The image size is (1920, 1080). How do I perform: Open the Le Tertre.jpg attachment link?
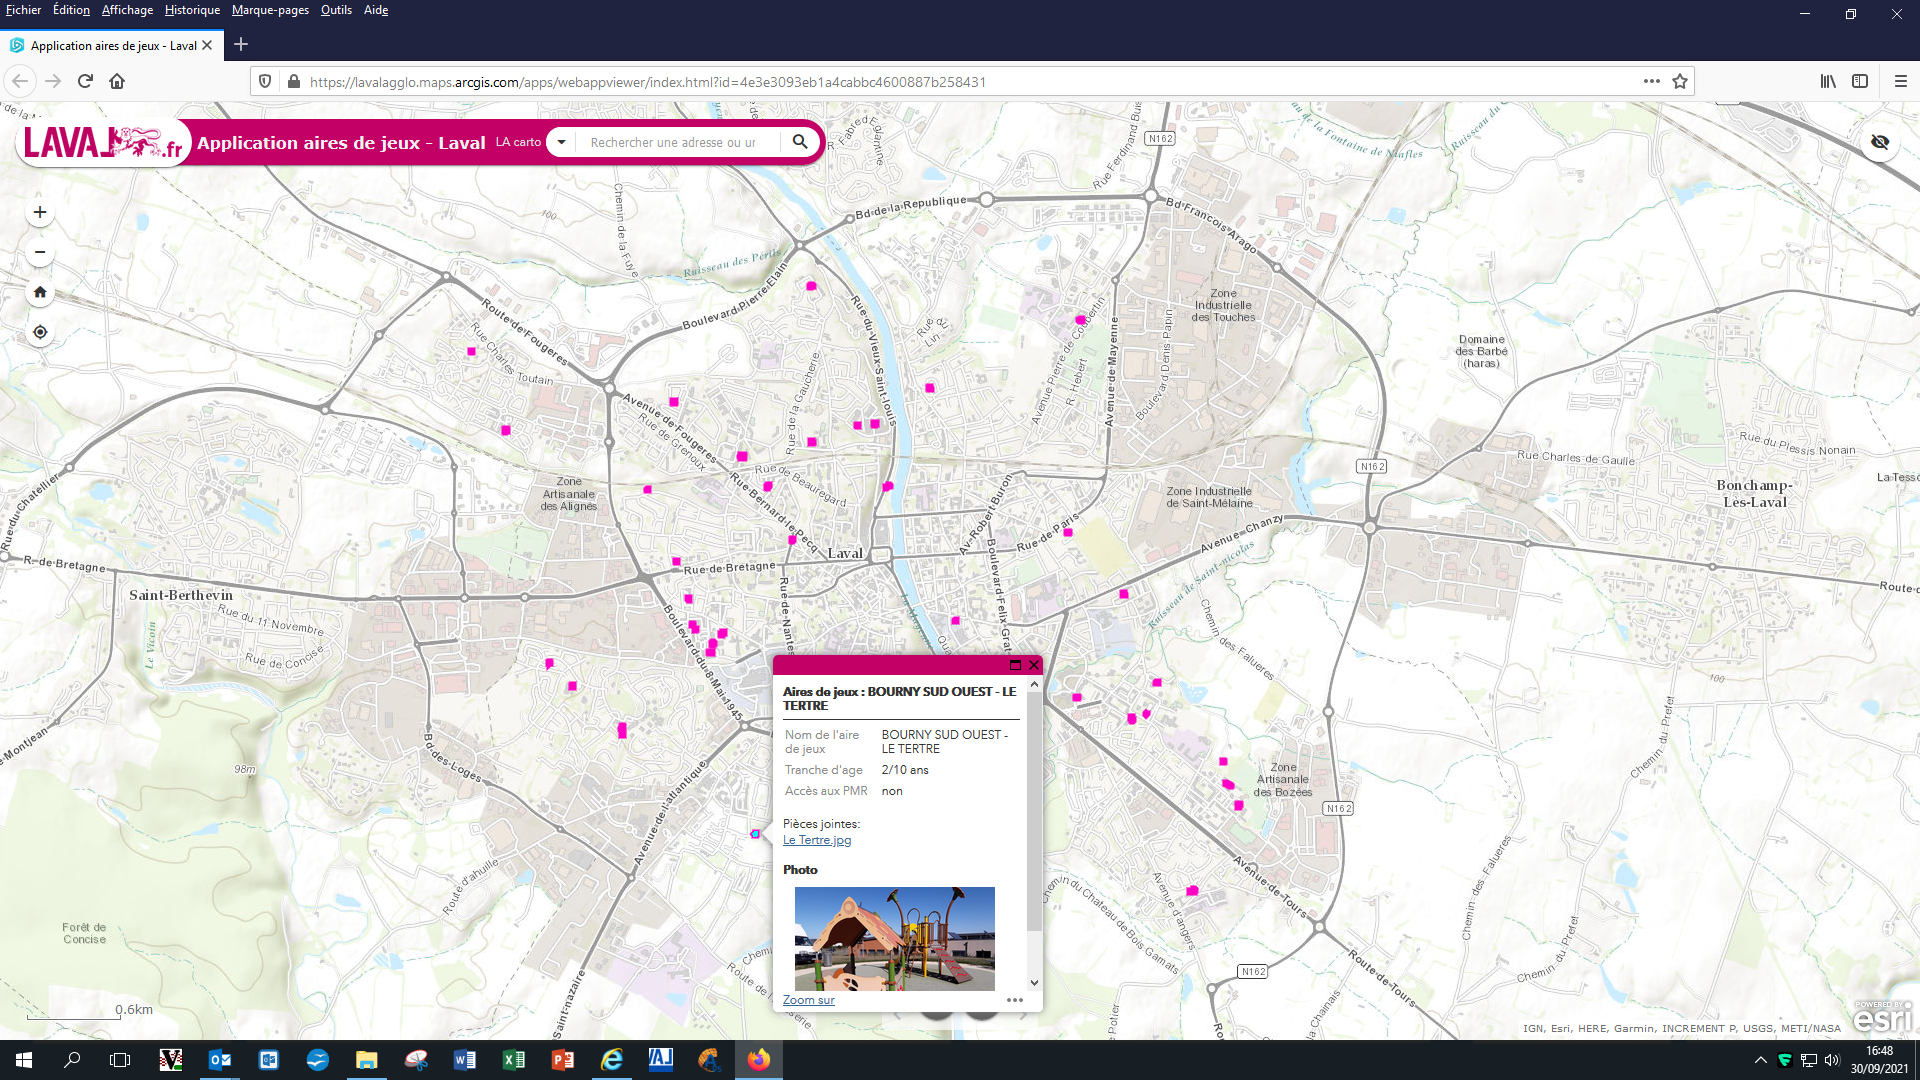(817, 840)
